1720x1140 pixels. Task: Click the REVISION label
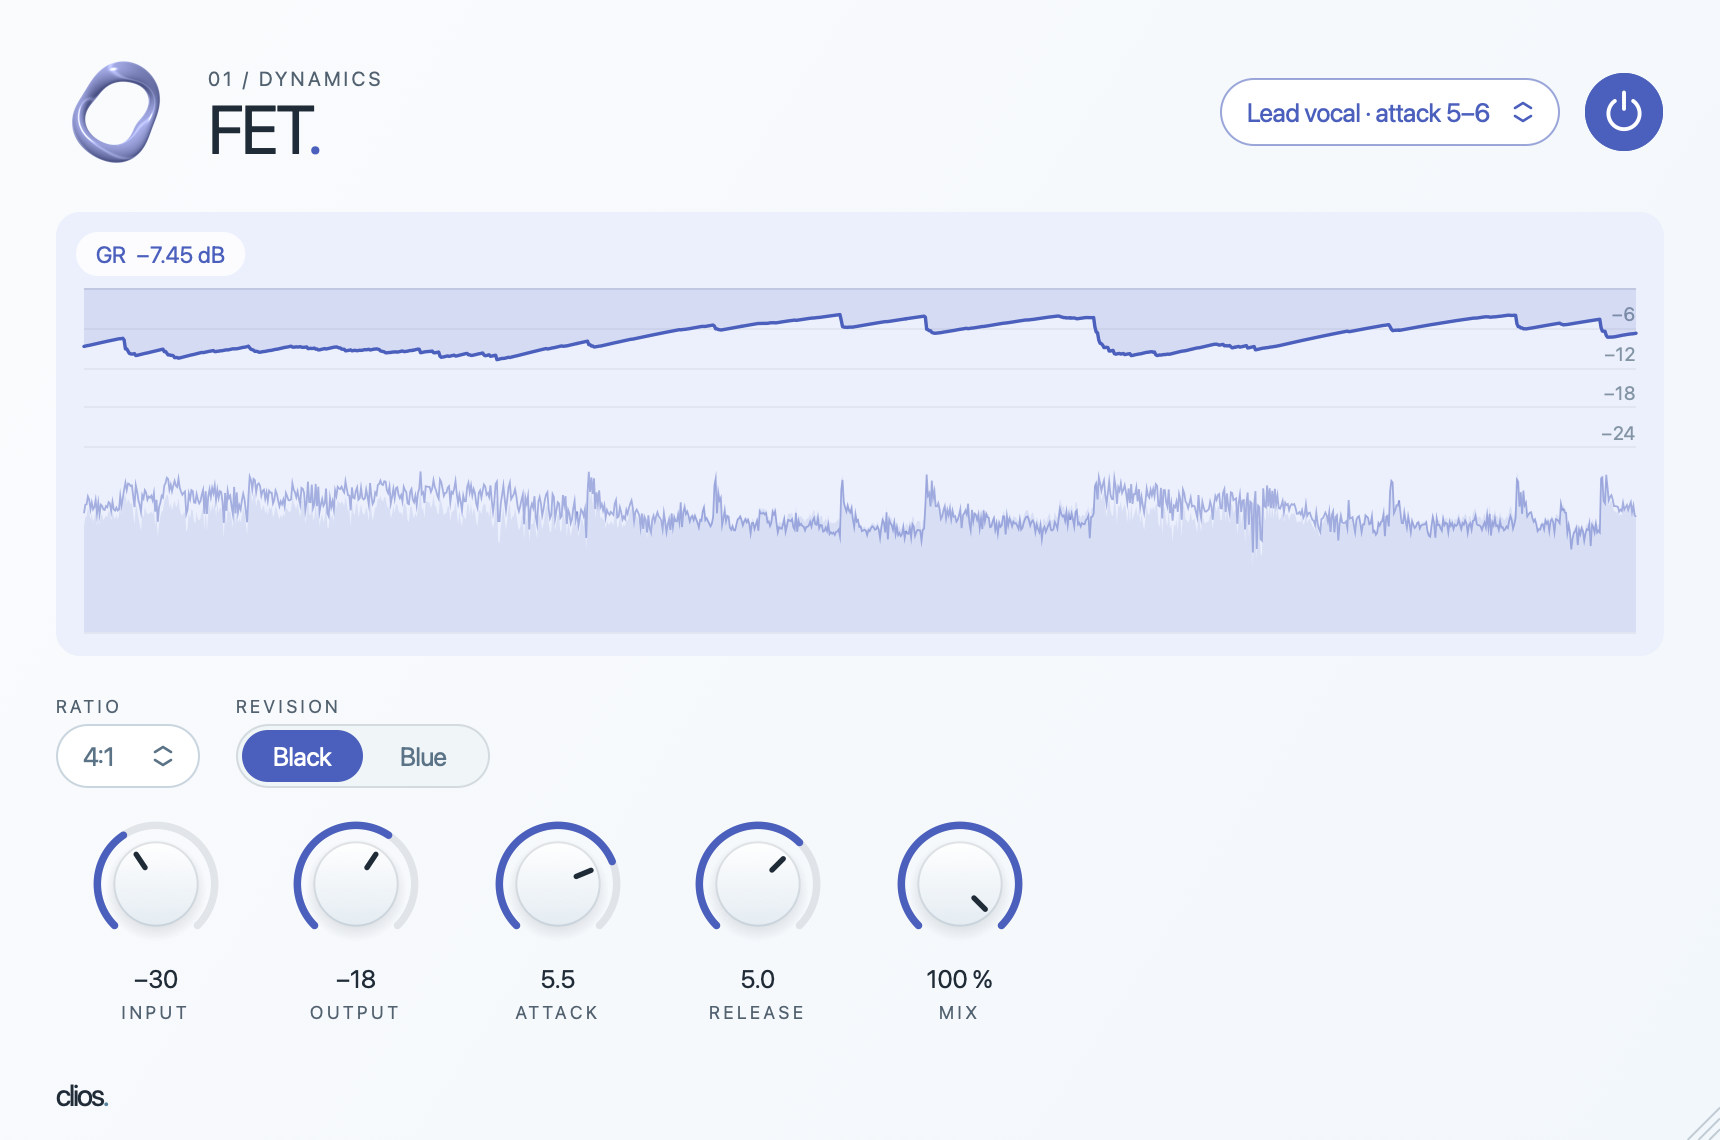tap(288, 706)
